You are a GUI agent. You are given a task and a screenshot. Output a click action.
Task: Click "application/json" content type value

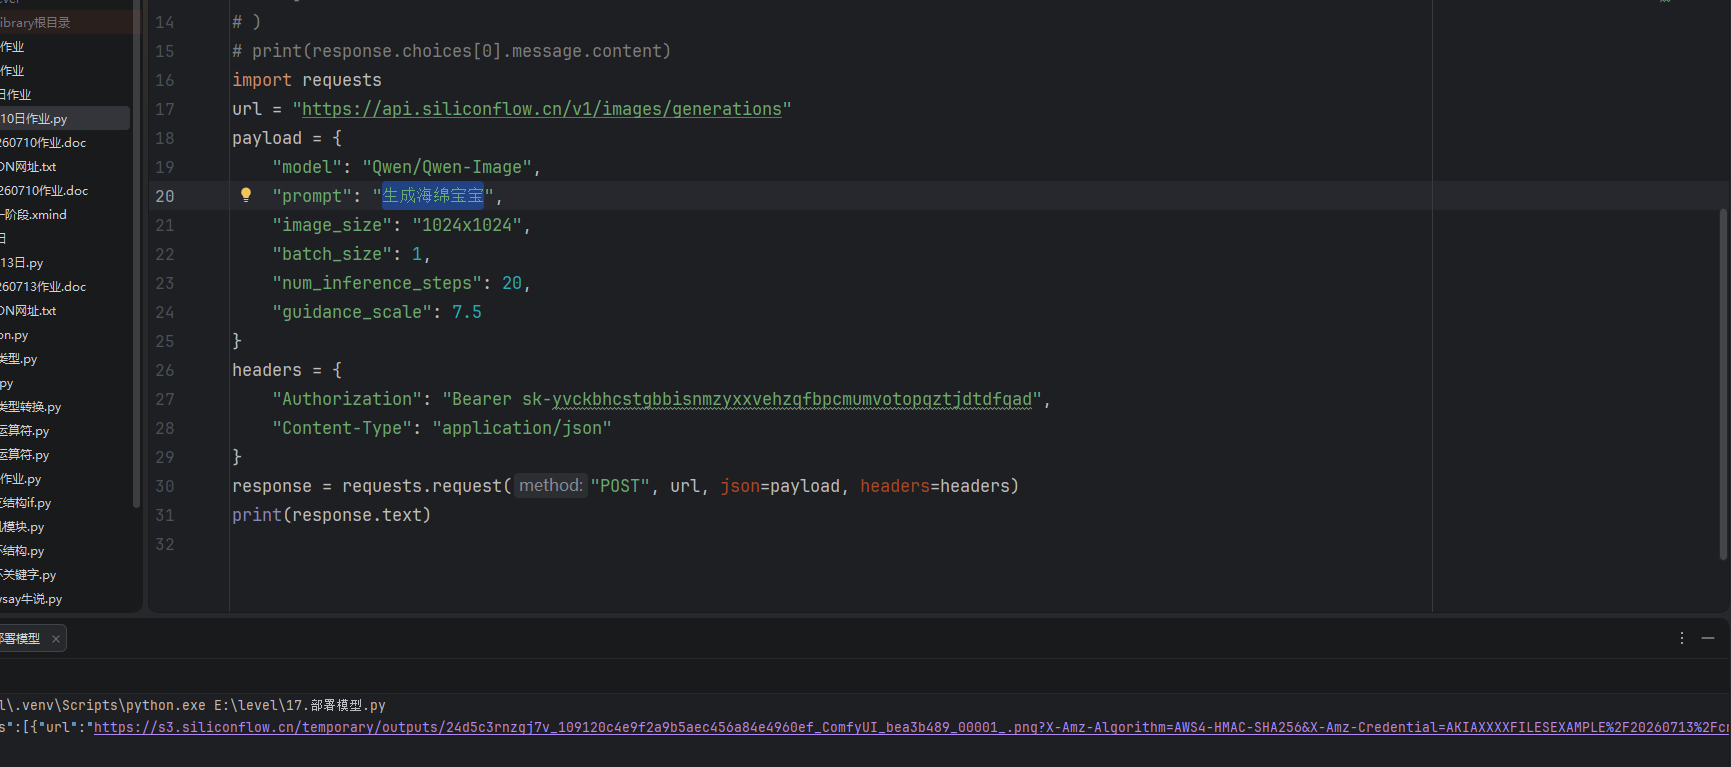(x=522, y=428)
